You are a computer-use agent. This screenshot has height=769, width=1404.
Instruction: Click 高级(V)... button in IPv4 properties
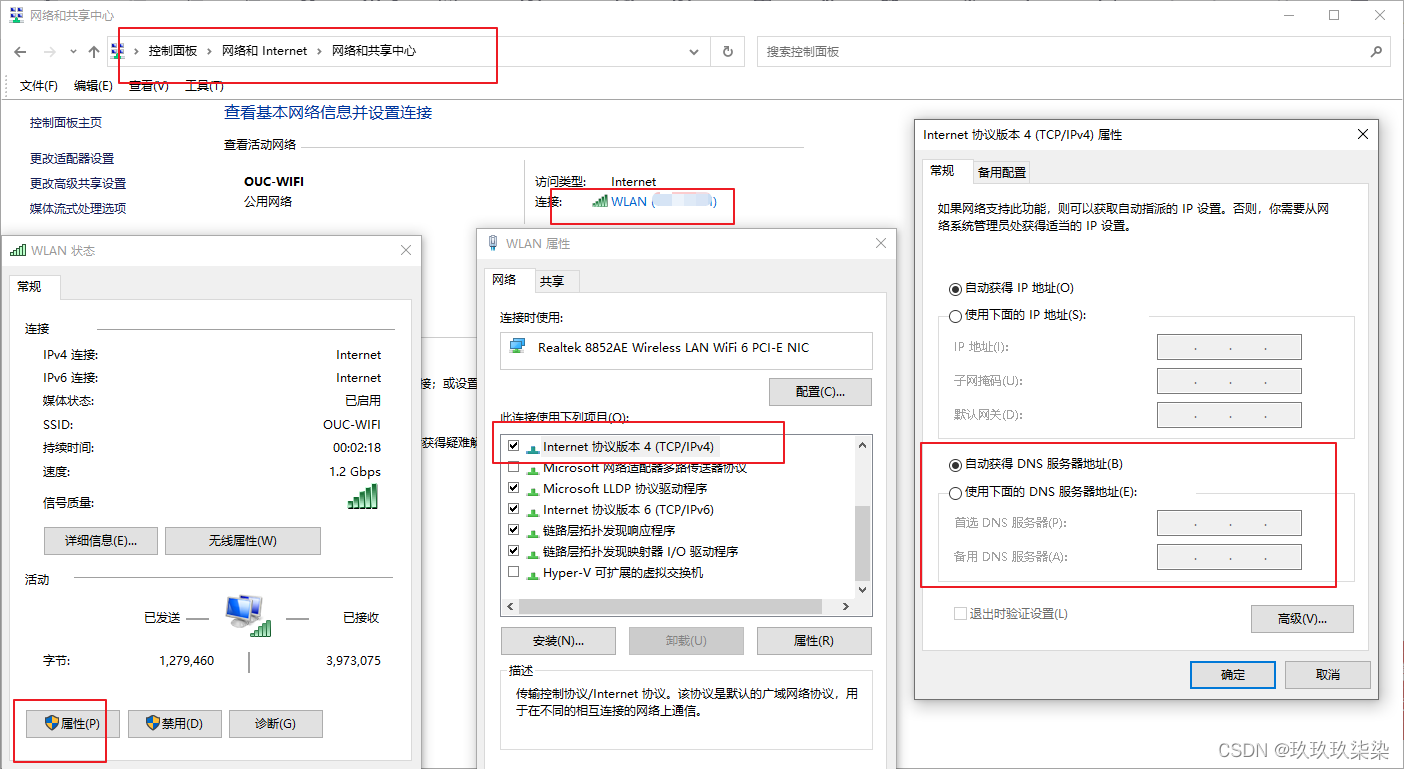click(x=1302, y=619)
